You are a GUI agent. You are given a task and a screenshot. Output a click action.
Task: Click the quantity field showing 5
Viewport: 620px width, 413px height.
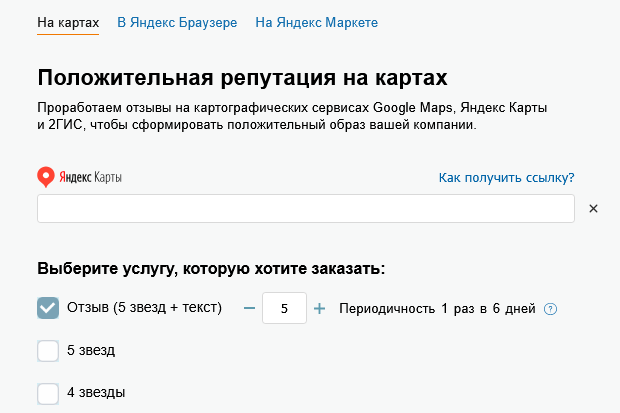pos(284,309)
